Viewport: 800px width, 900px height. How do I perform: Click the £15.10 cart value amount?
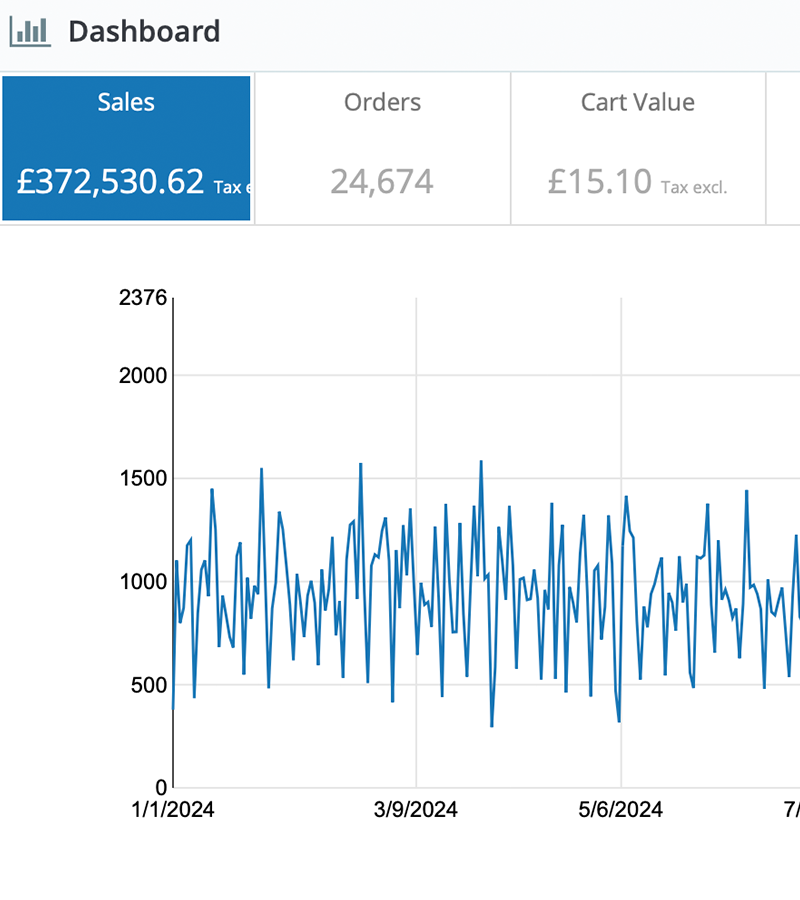[x=599, y=181]
